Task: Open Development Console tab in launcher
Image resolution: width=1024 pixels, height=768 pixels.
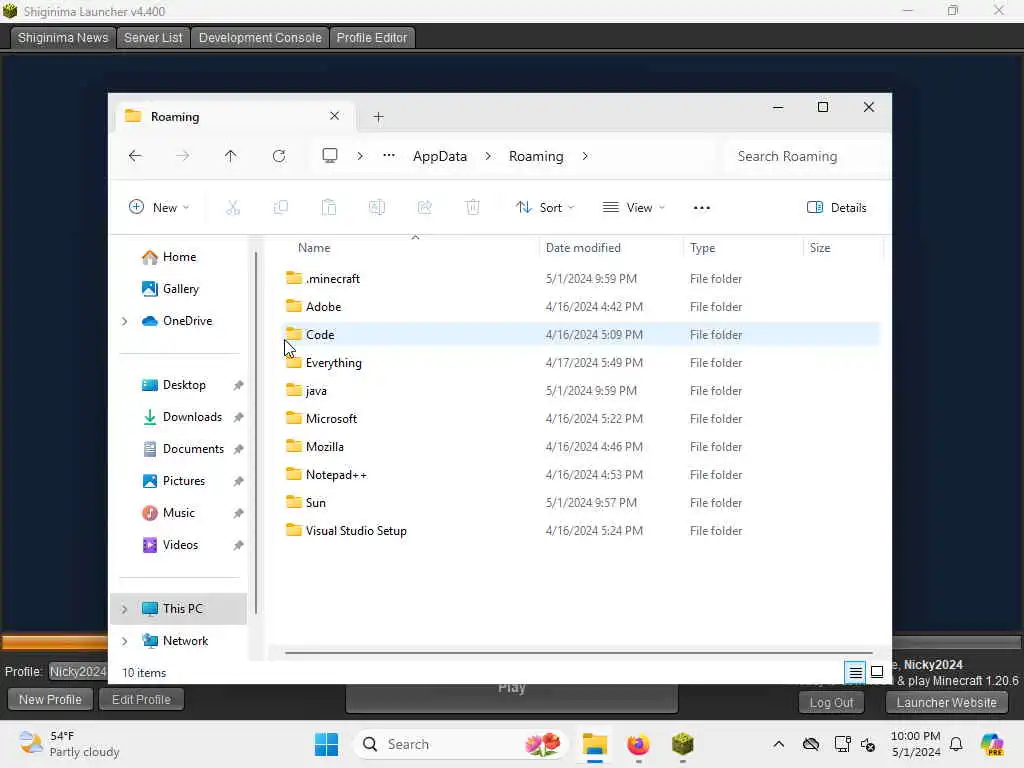Action: coord(260,38)
